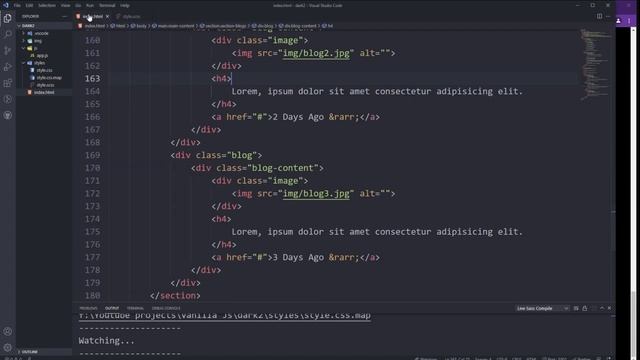Open editor more actions ellipsis

pos(608,16)
